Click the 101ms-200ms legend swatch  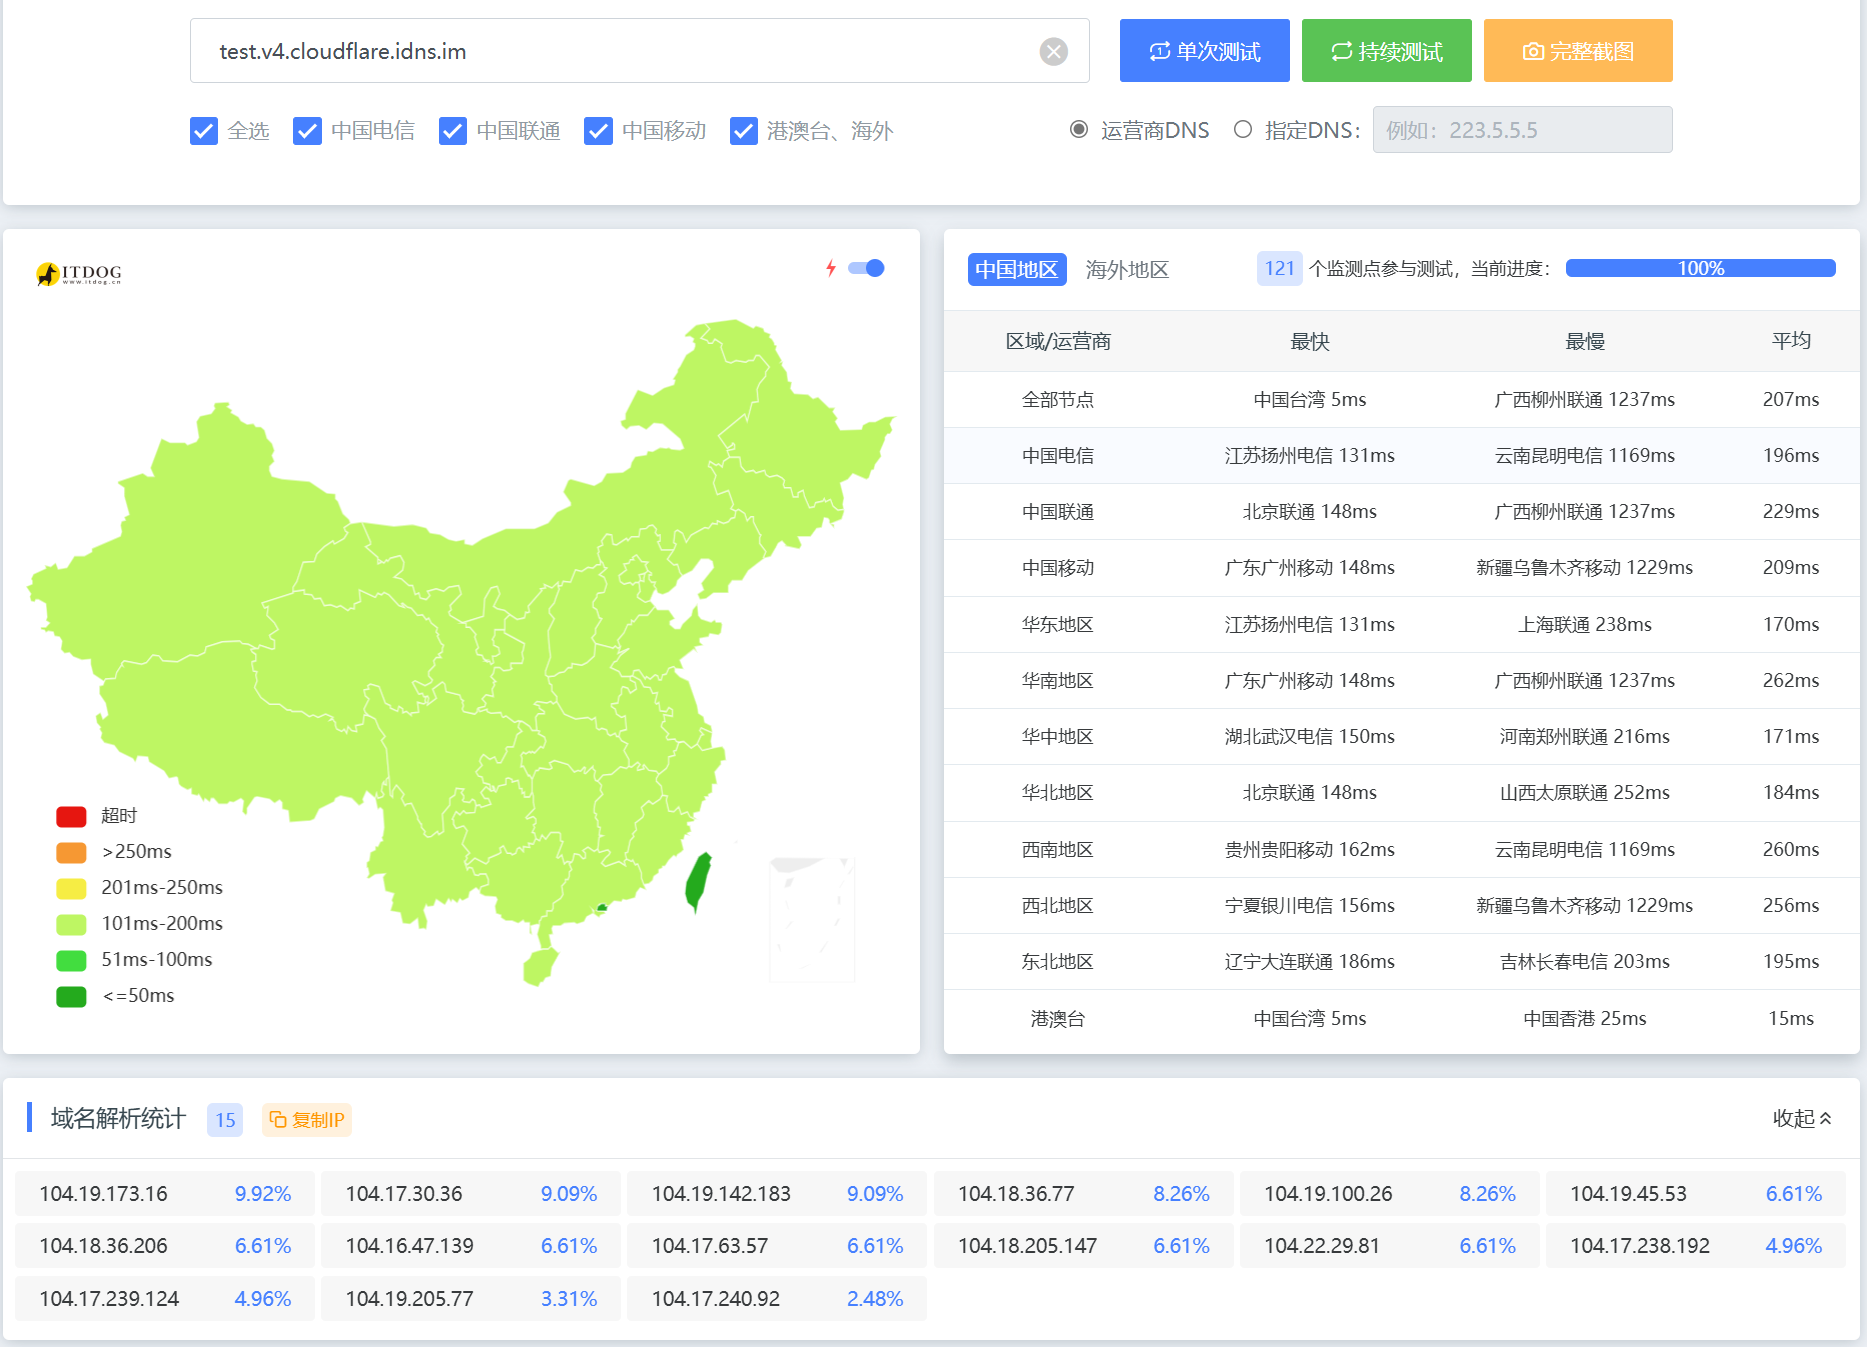tap(71, 924)
